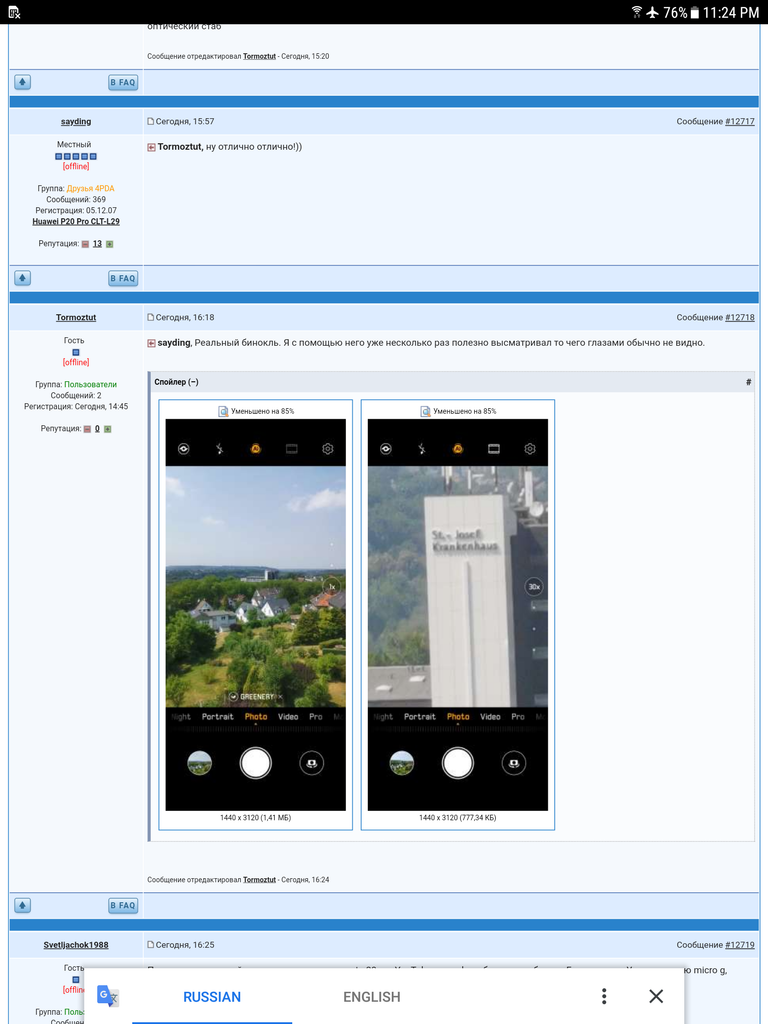Tap the AI icon in second camera screenshot
768x1024 pixels.
point(458,449)
